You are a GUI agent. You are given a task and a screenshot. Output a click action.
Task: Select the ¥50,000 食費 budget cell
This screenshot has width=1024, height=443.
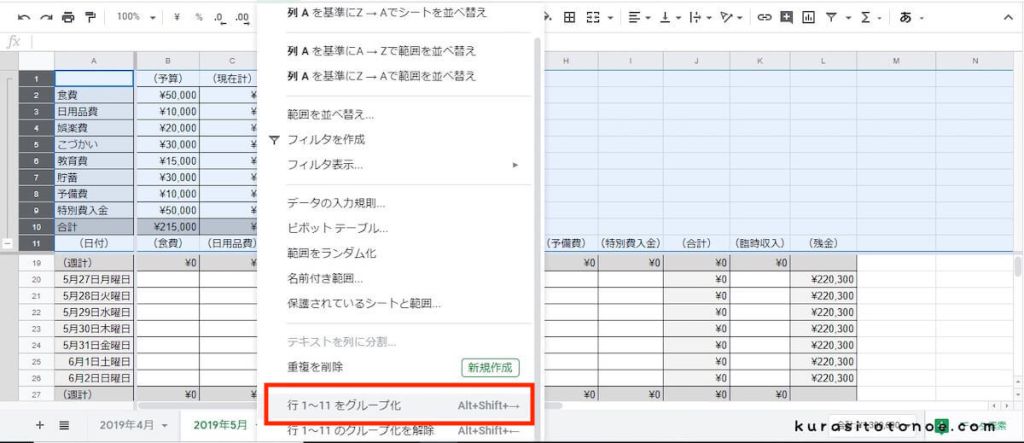click(167, 95)
